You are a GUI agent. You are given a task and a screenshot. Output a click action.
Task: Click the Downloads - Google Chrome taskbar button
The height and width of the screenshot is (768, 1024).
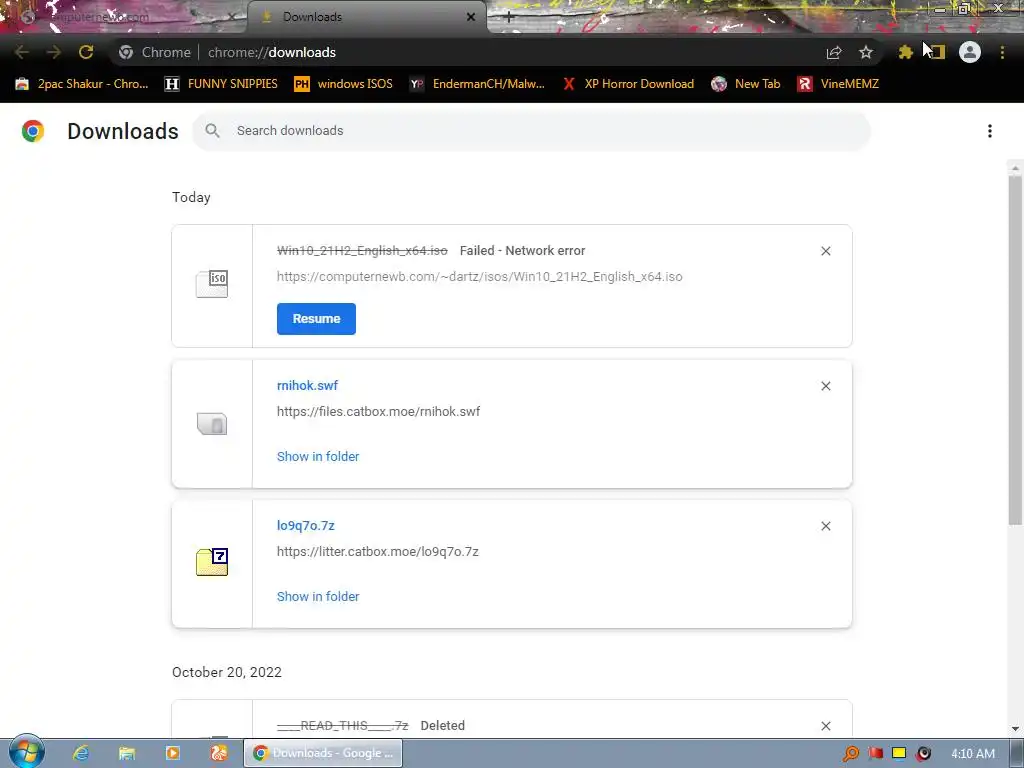tap(323, 753)
